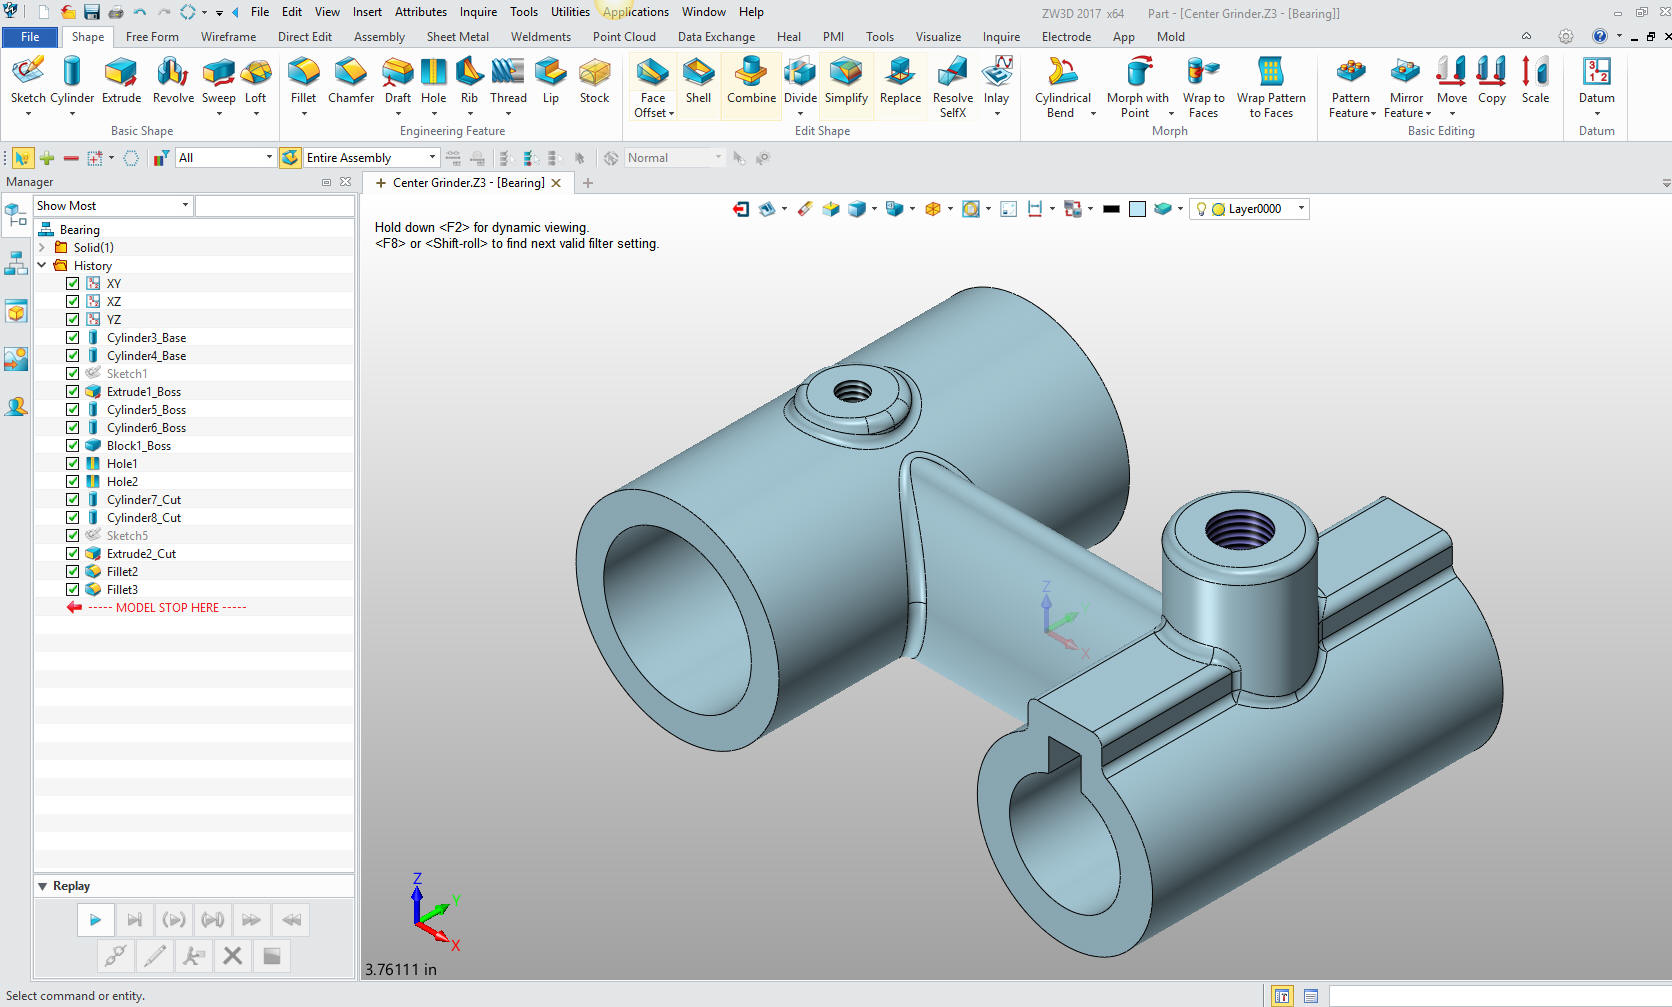Image resolution: width=1672 pixels, height=1007 pixels.
Task: Disable the Extrude1_Boss checkbox
Action: point(73,391)
